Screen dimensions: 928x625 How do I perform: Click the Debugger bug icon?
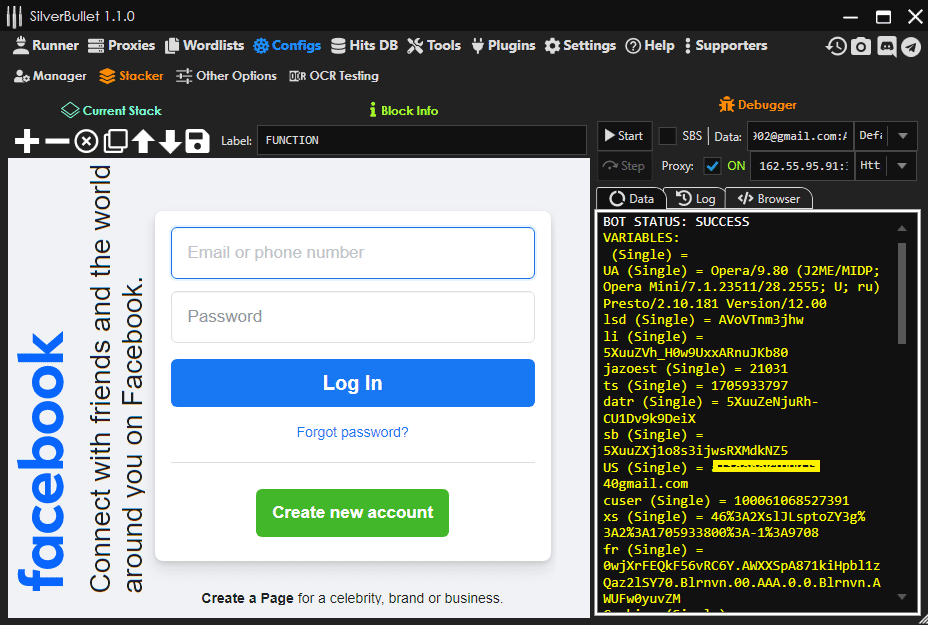tap(726, 105)
